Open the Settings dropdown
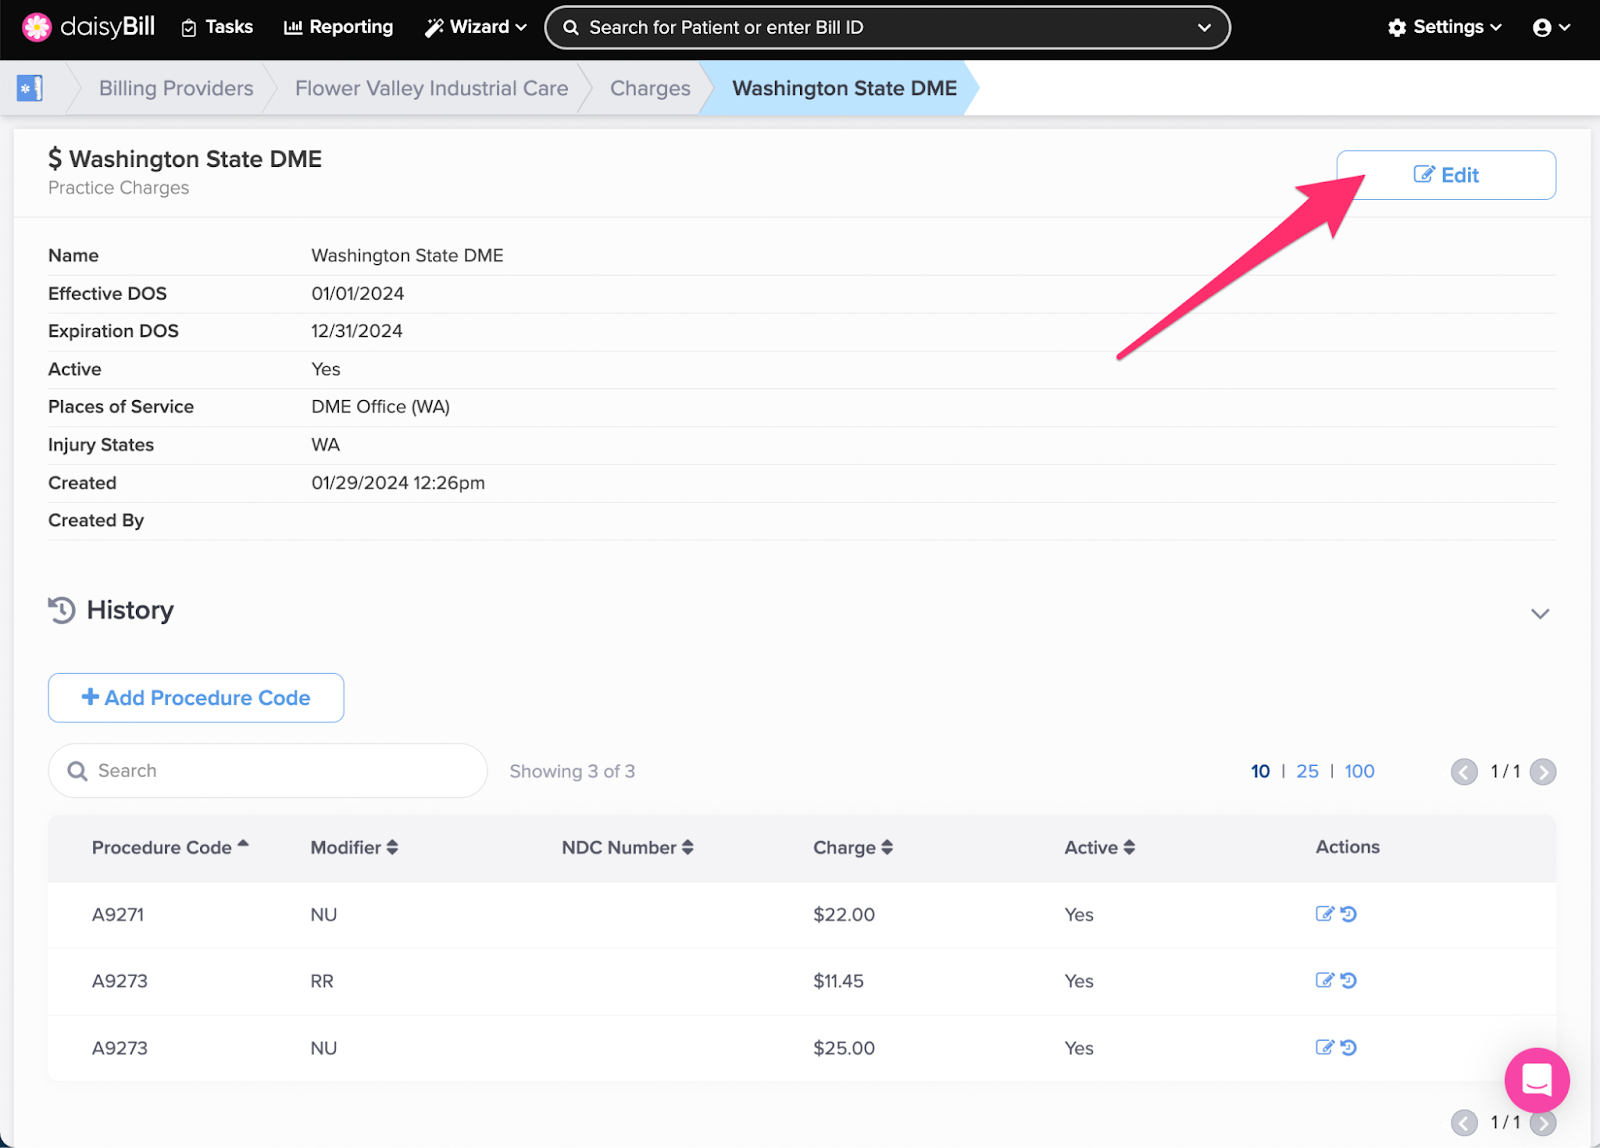 pyautogui.click(x=1445, y=28)
